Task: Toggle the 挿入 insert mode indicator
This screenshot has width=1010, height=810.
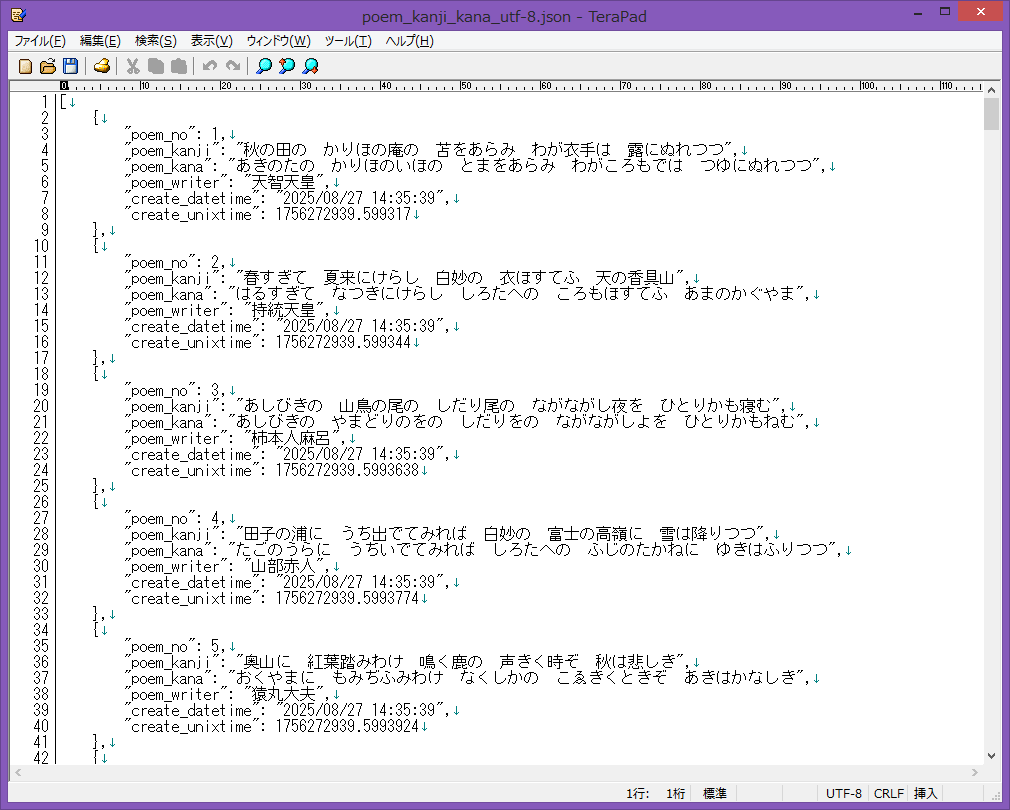Action: [926, 793]
